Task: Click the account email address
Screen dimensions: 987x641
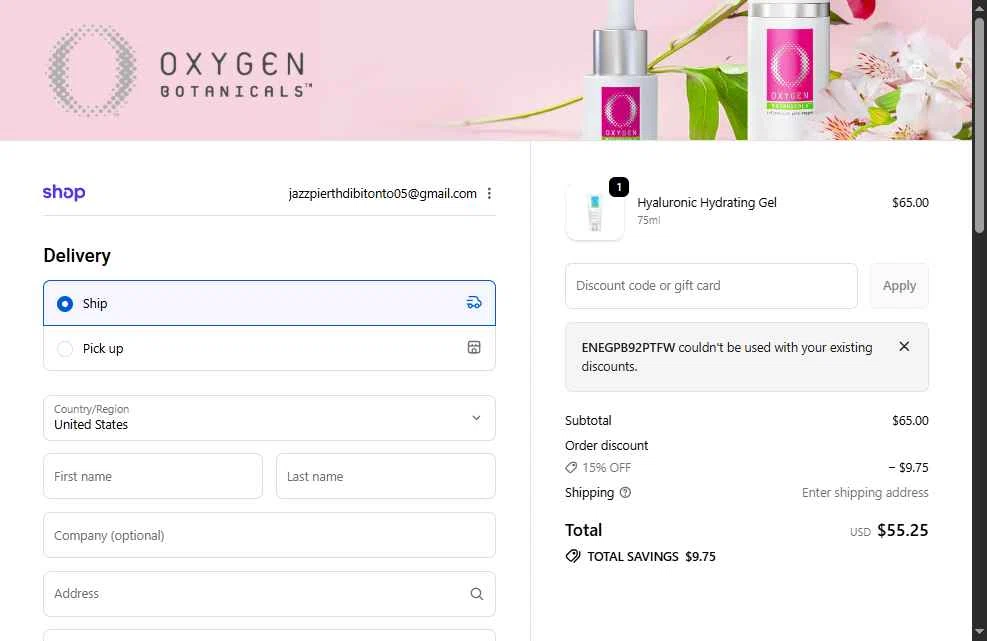Action: (x=383, y=193)
